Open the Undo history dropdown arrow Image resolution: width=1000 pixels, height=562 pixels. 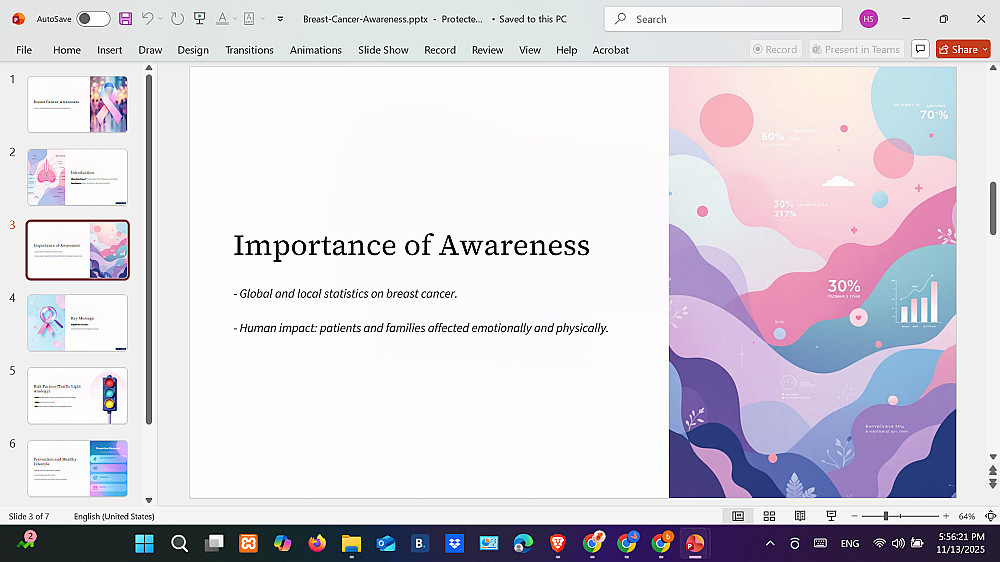pyautogui.click(x=161, y=19)
